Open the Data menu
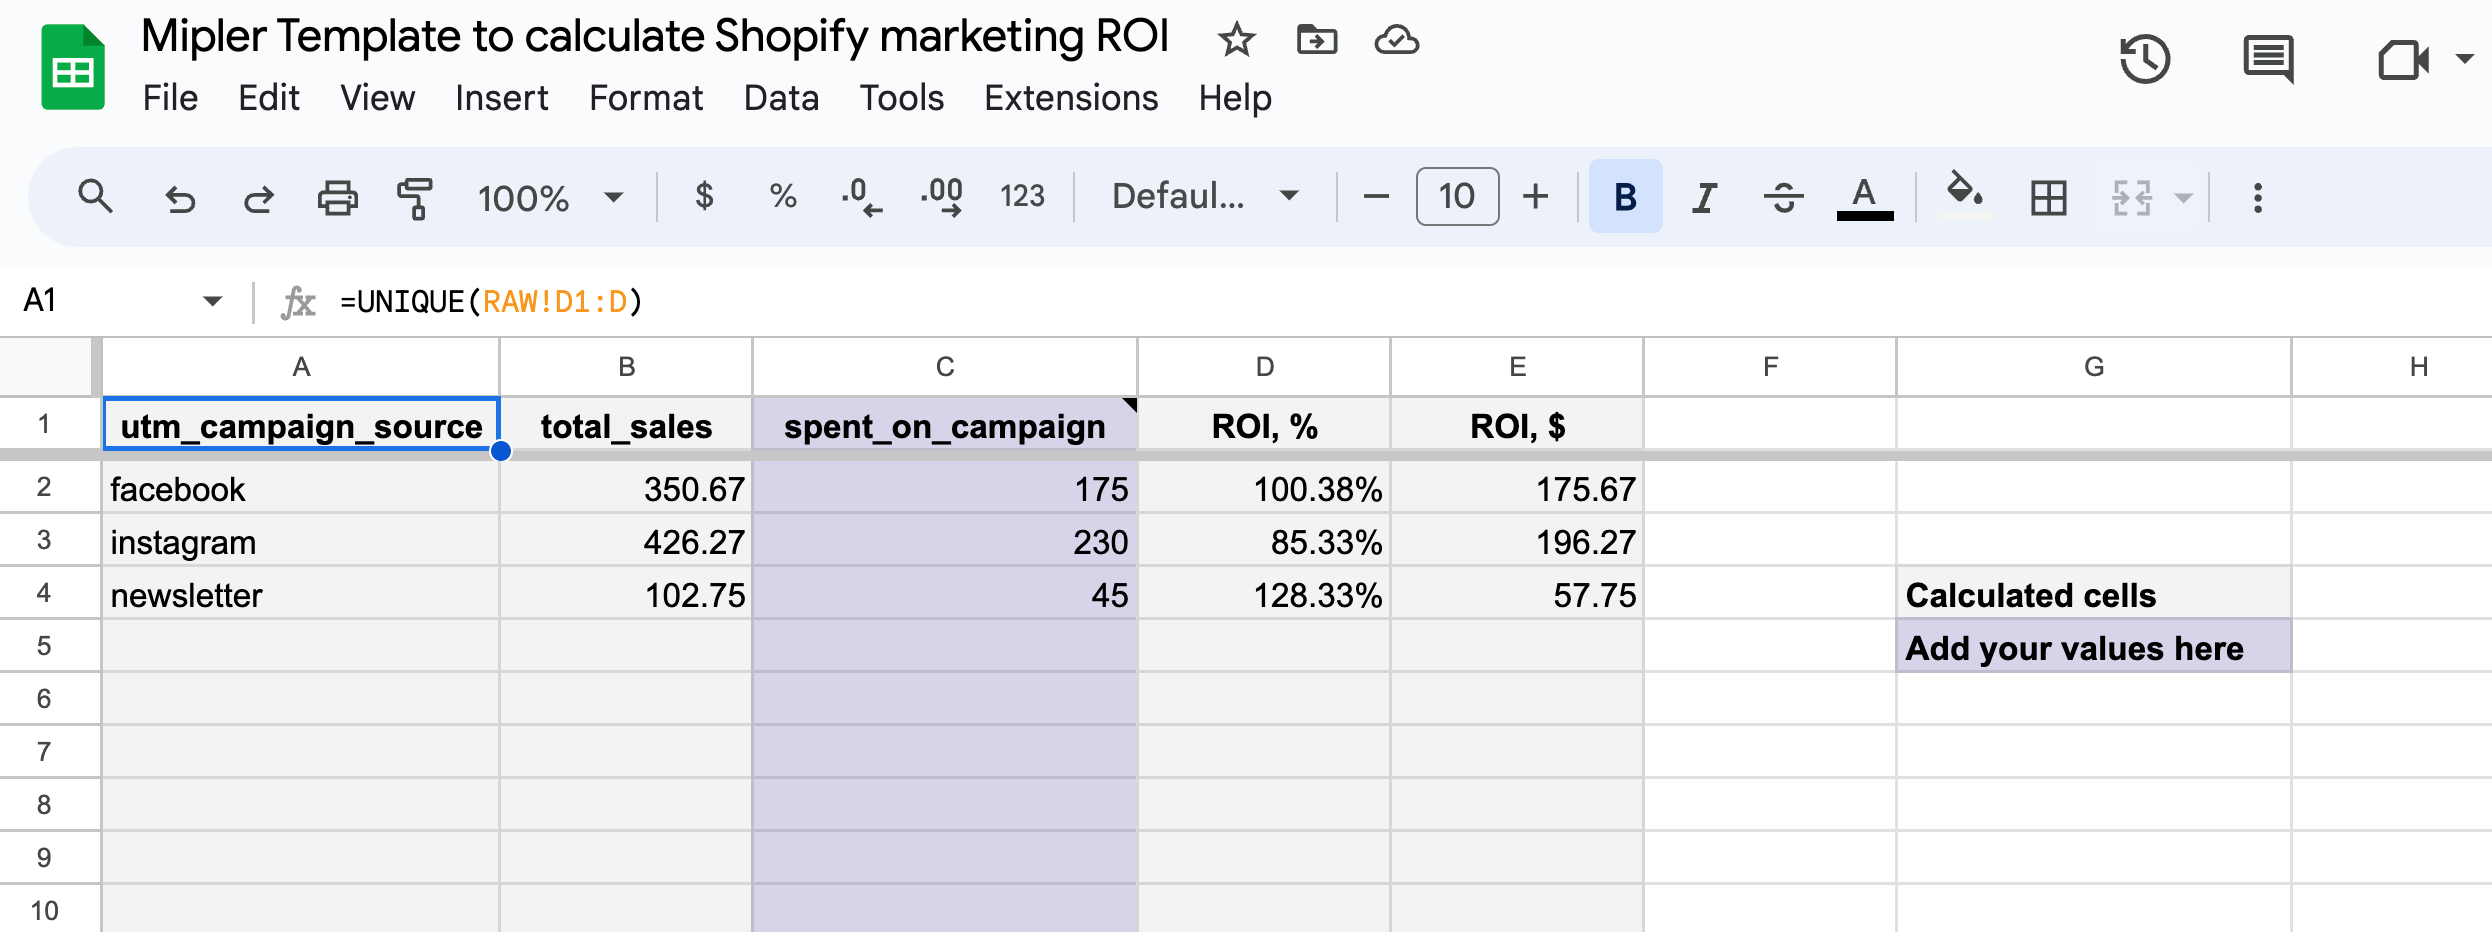The image size is (2492, 932). pos(781,98)
